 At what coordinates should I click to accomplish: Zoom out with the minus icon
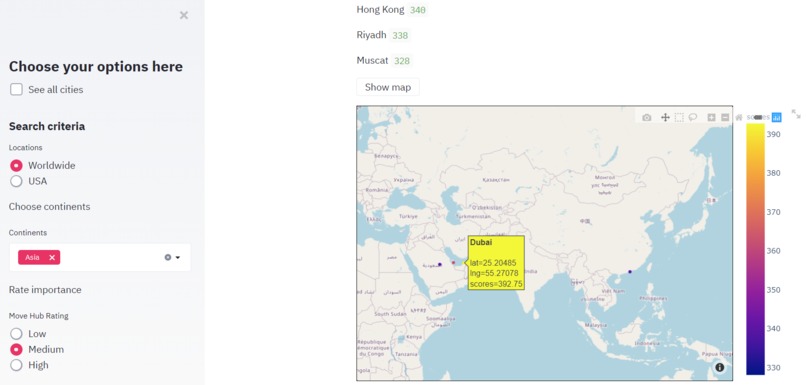[x=725, y=118]
